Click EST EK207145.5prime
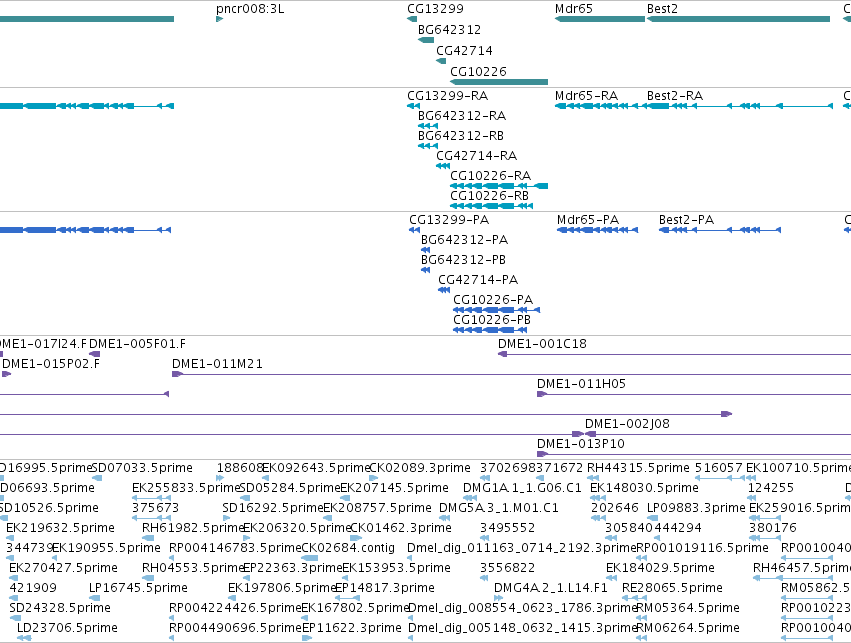The height and width of the screenshot is (643, 851). click(x=394, y=488)
